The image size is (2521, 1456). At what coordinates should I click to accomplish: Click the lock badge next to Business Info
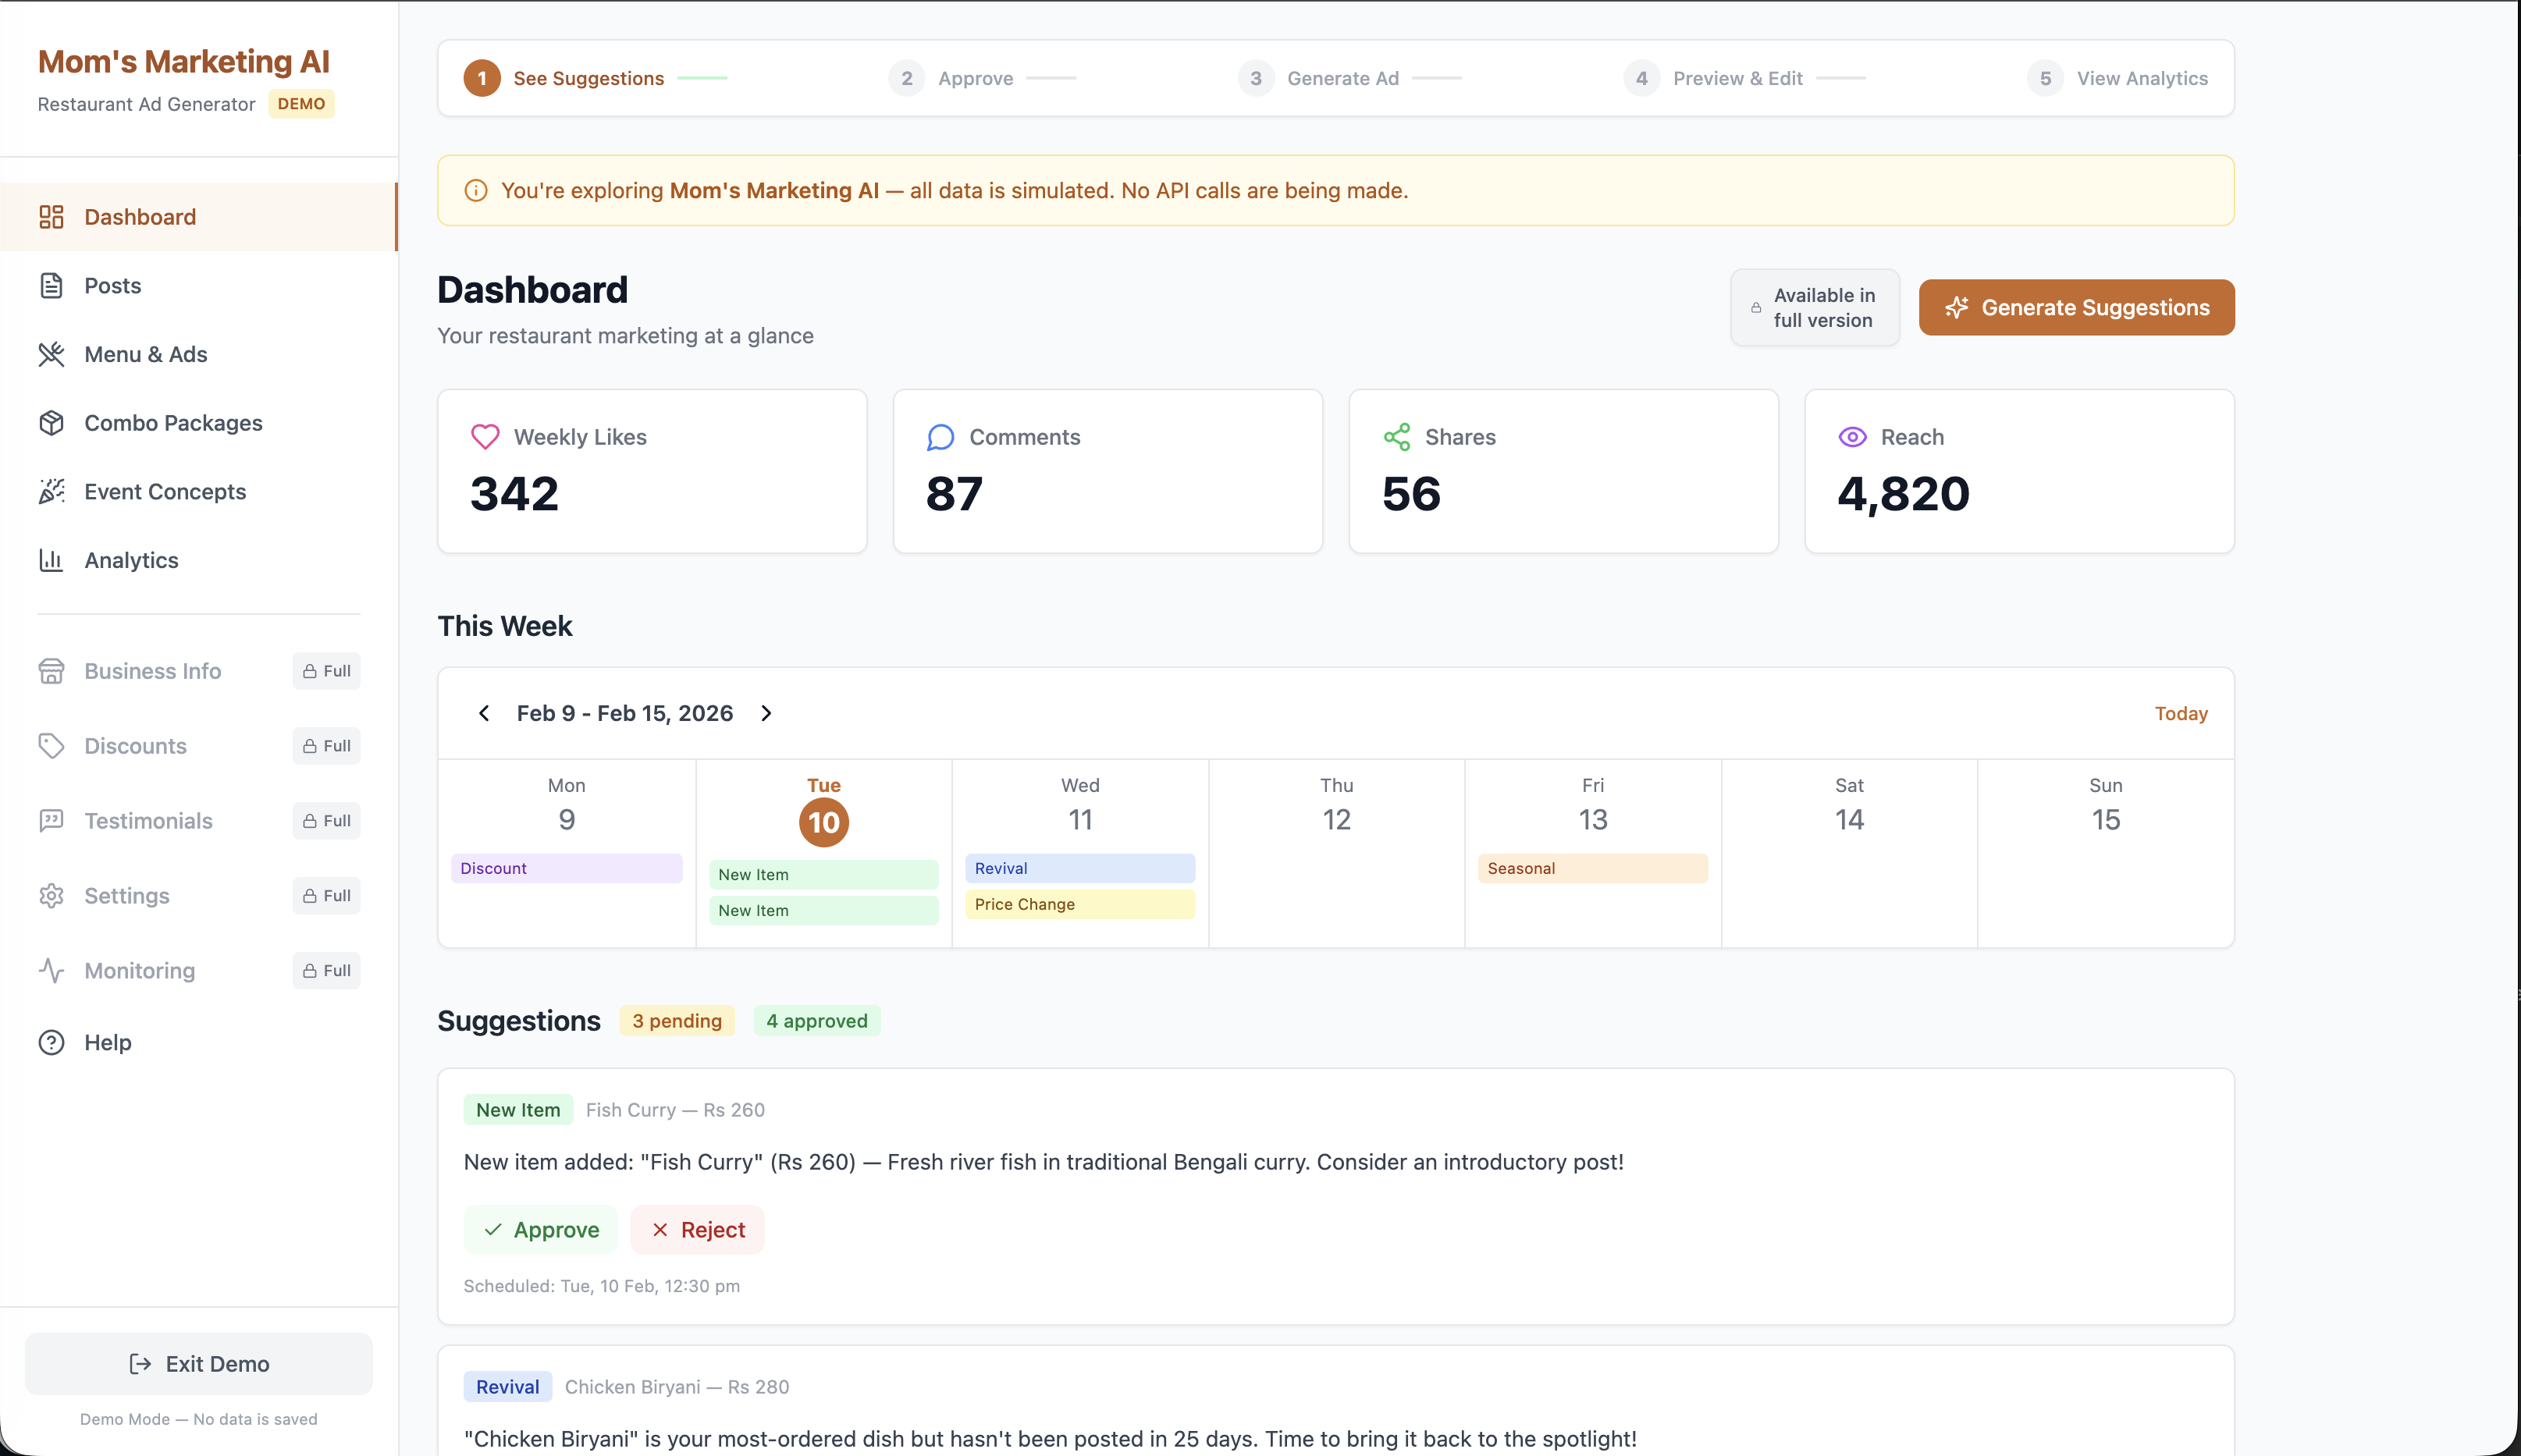326,671
